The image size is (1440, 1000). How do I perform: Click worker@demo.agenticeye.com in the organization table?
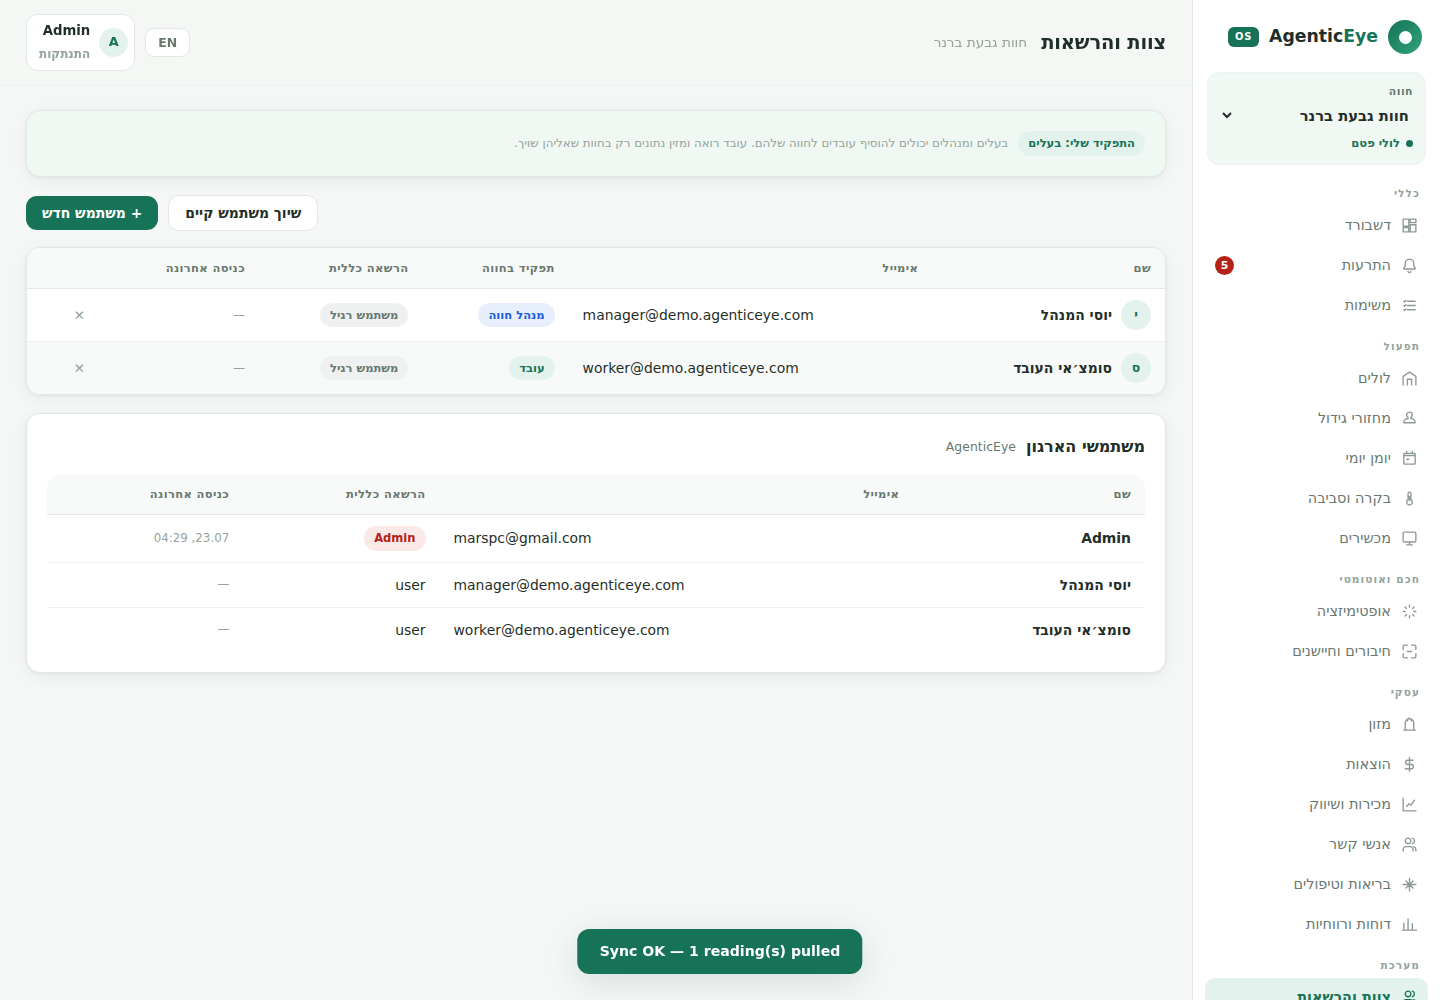[x=561, y=630]
